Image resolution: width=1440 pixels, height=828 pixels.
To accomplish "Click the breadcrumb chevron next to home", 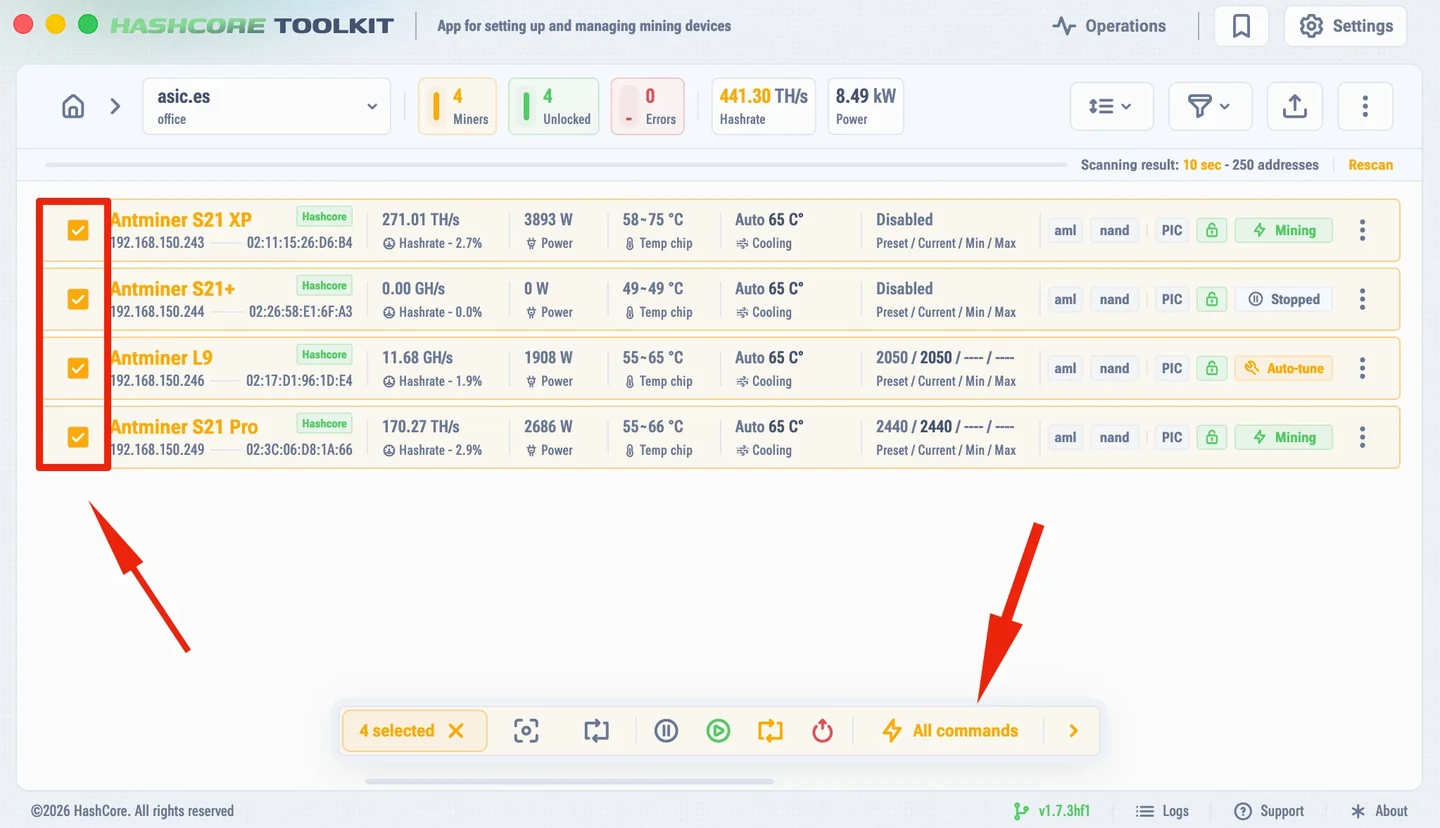I will (x=115, y=106).
